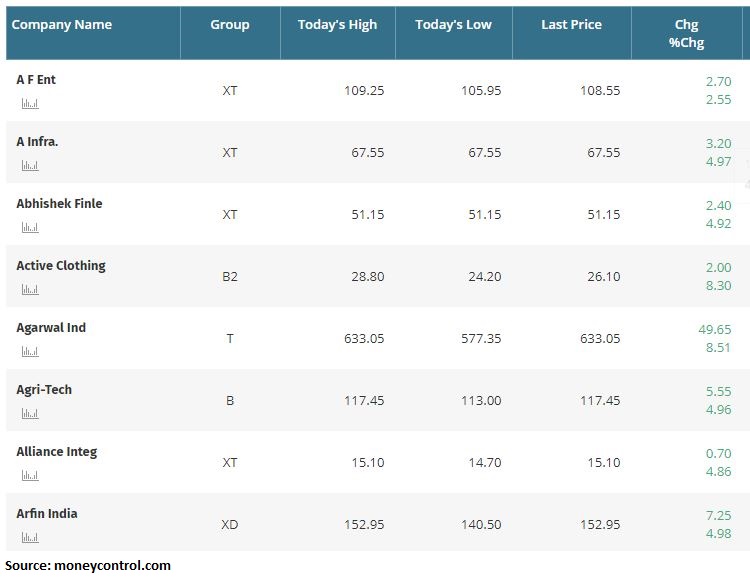The height and width of the screenshot is (578, 750).
Task: Sort table by Last Price header
Action: 571,24
